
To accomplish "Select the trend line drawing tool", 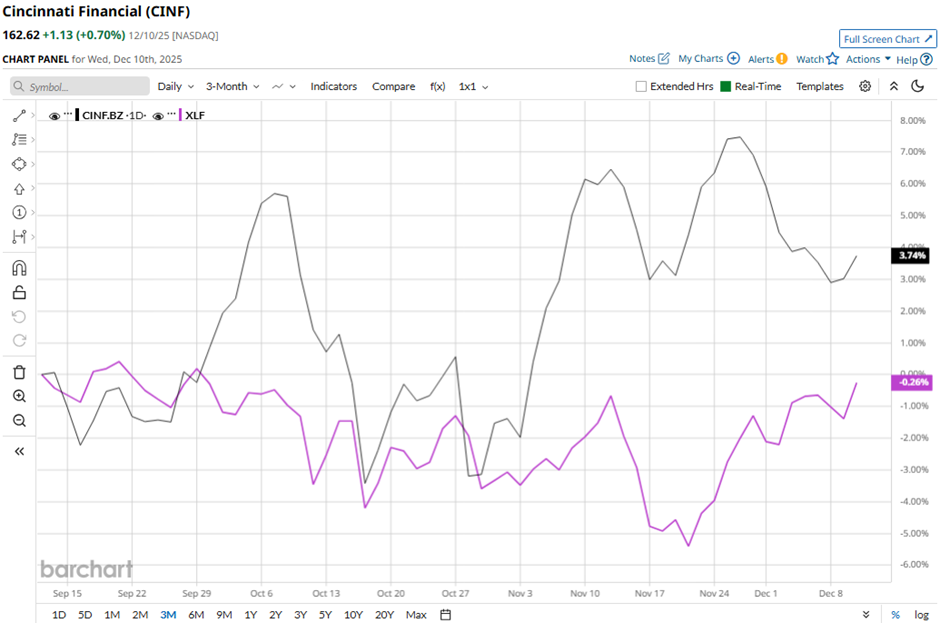I will point(19,115).
